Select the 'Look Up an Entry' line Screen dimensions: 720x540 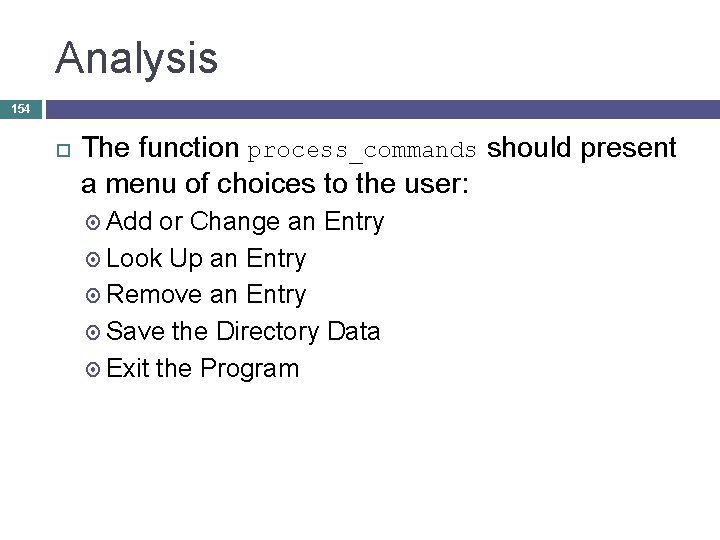point(206,258)
